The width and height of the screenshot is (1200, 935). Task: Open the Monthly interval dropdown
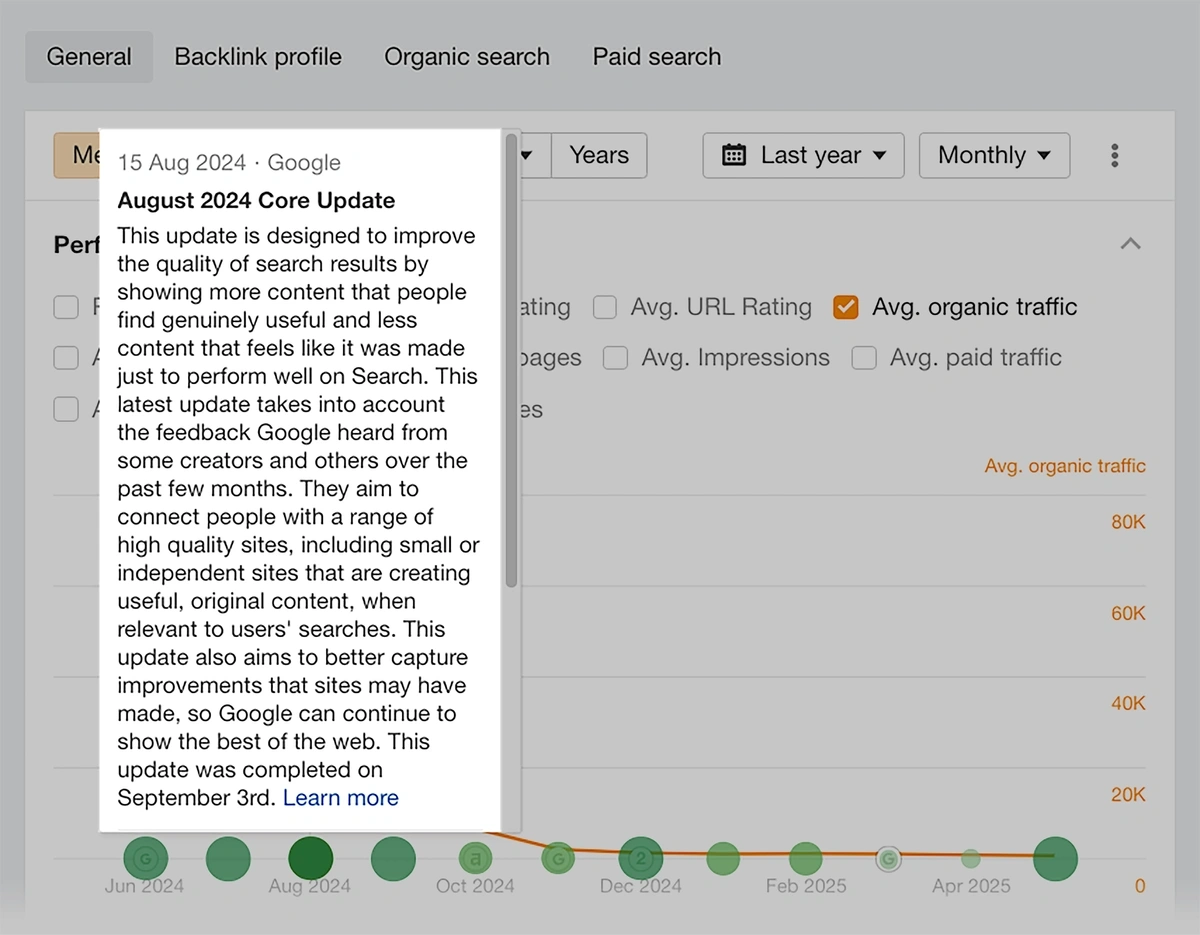[x=994, y=155]
